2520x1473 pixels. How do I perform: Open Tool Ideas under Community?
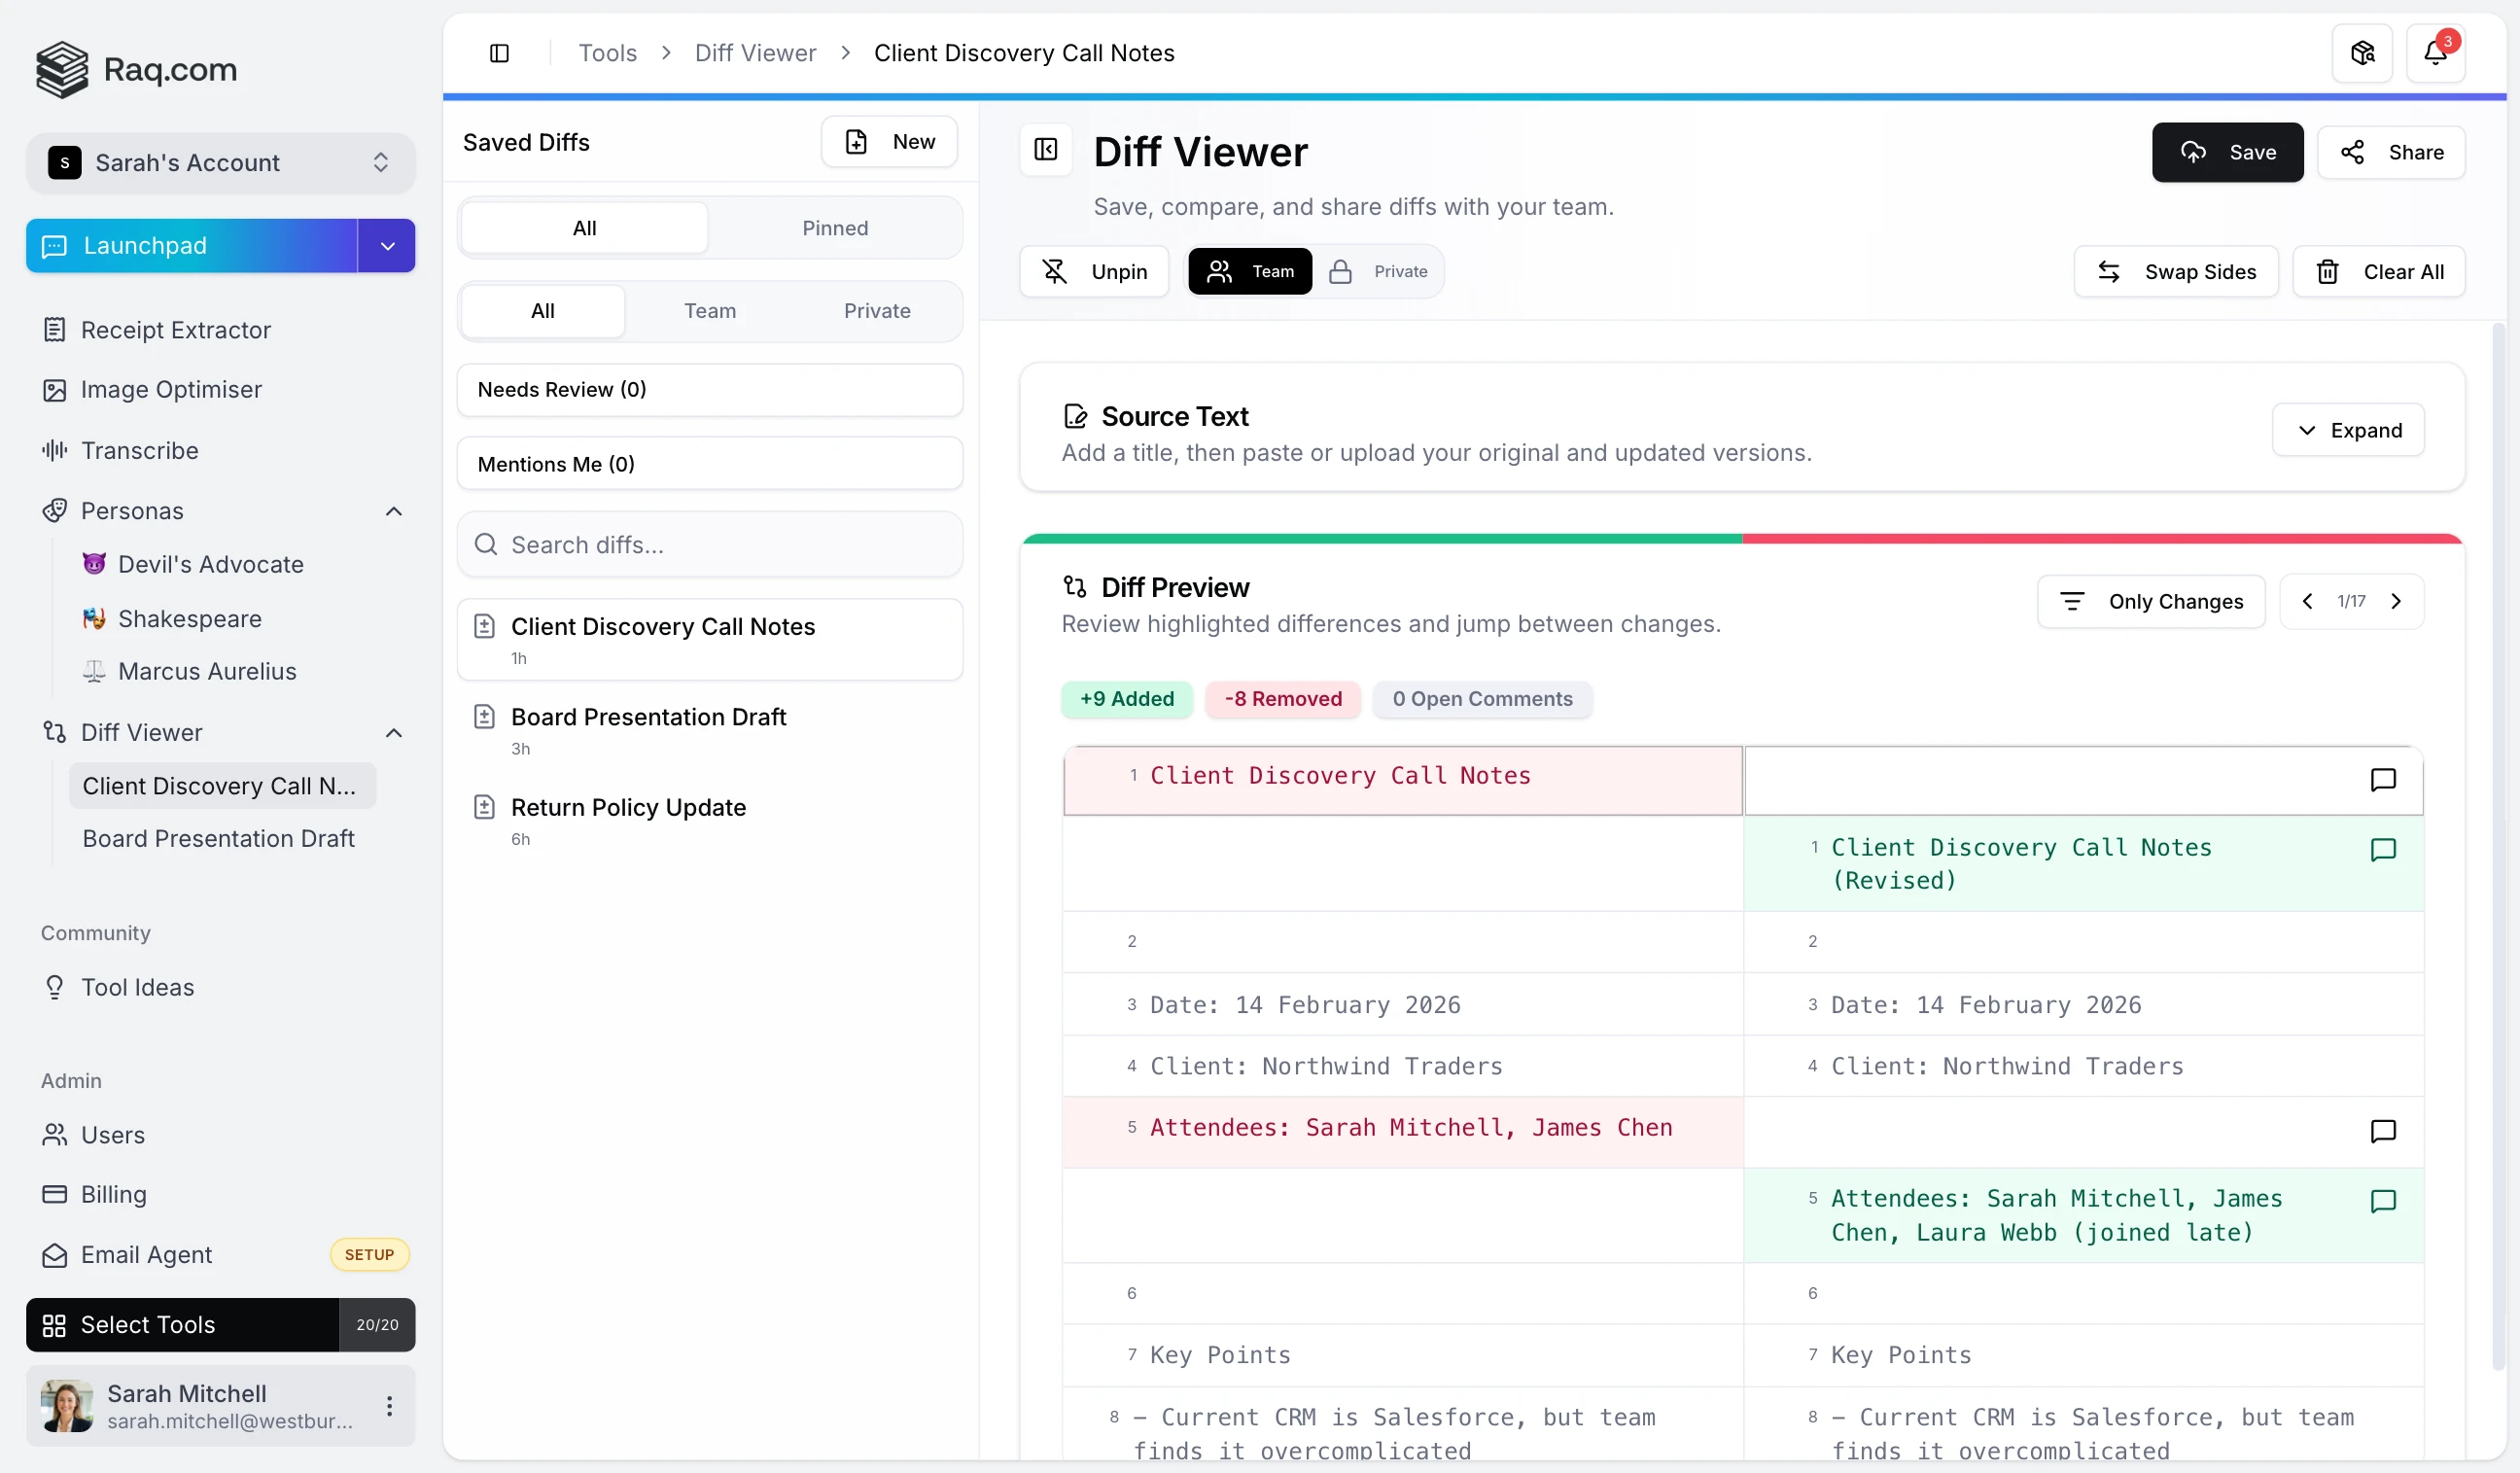point(137,987)
